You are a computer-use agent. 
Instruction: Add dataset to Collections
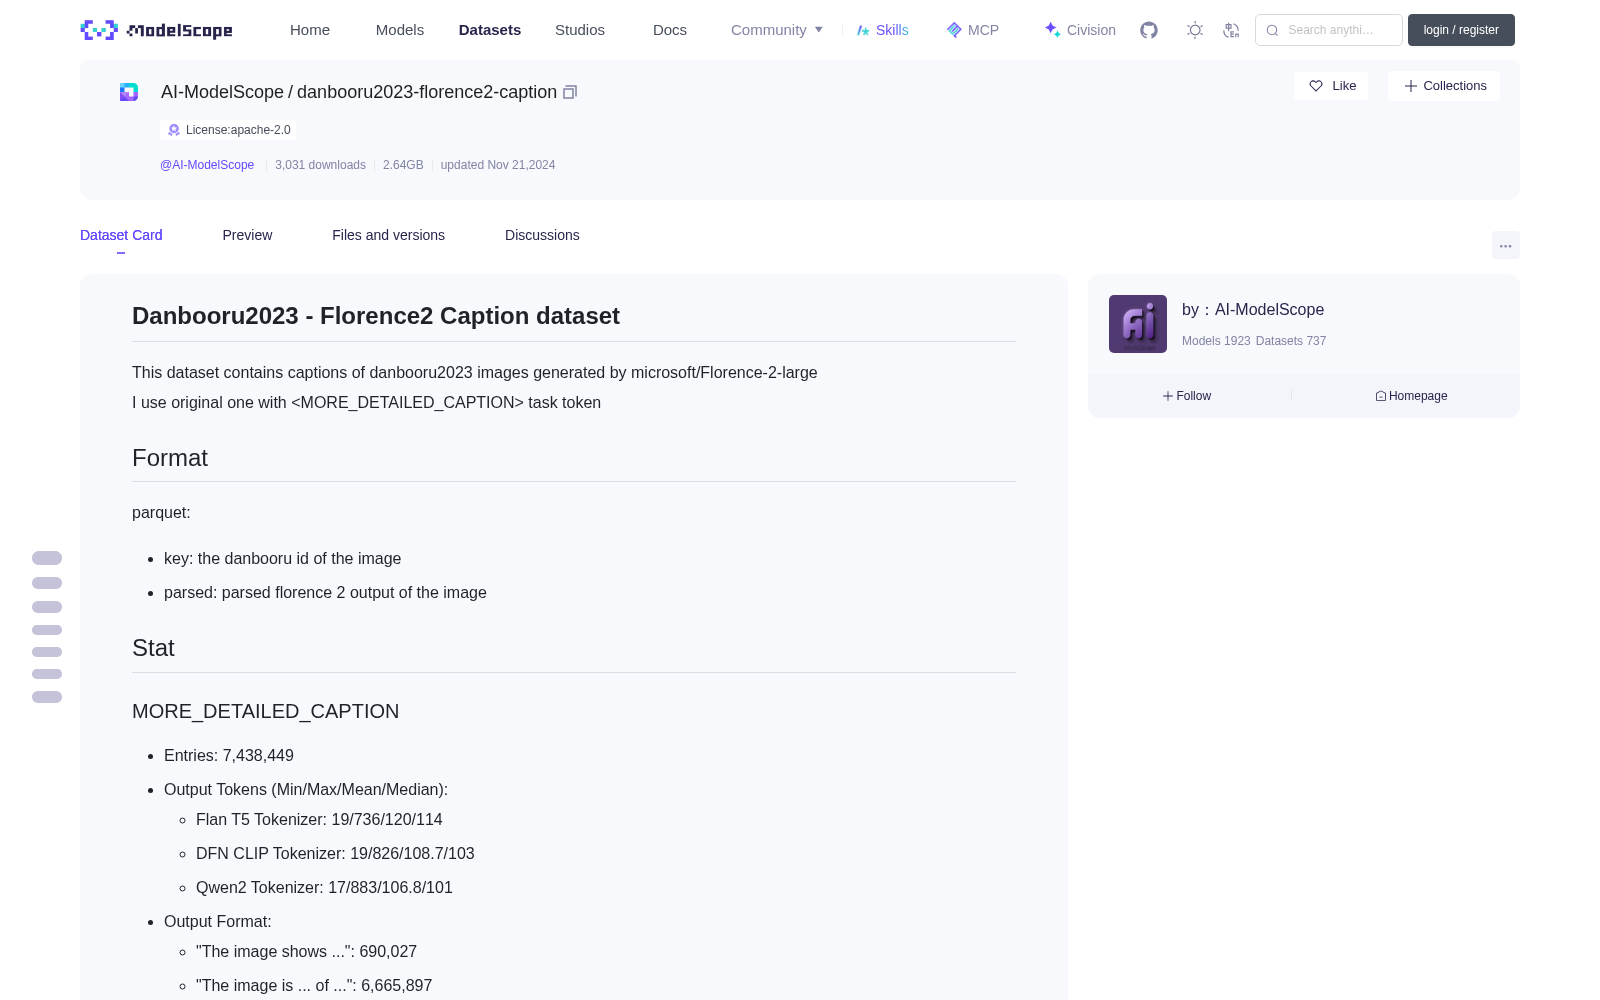(x=1444, y=86)
